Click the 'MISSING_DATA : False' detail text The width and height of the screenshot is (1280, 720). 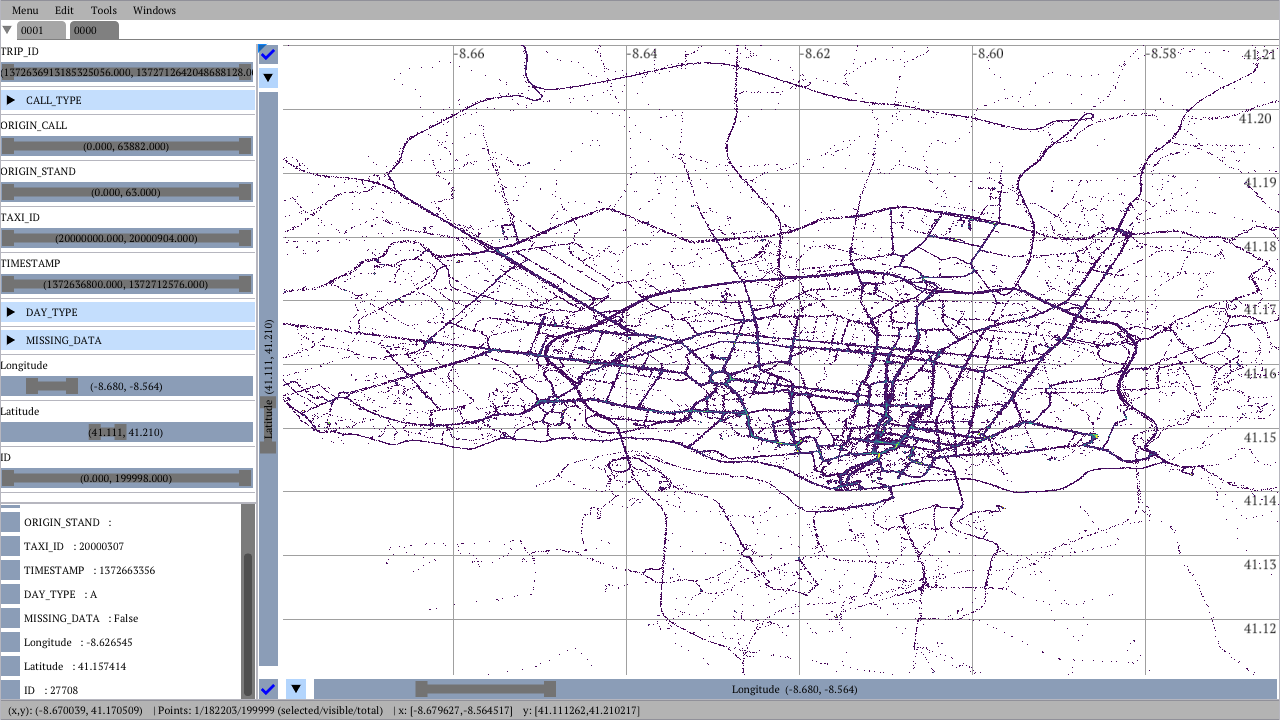(81, 618)
